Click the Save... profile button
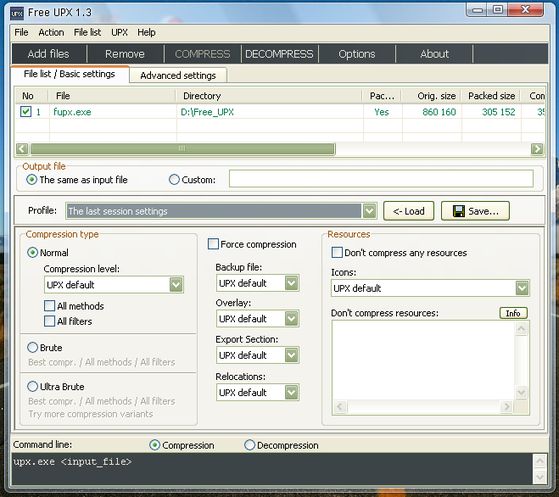This screenshot has height=497, width=559. (475, 211)
